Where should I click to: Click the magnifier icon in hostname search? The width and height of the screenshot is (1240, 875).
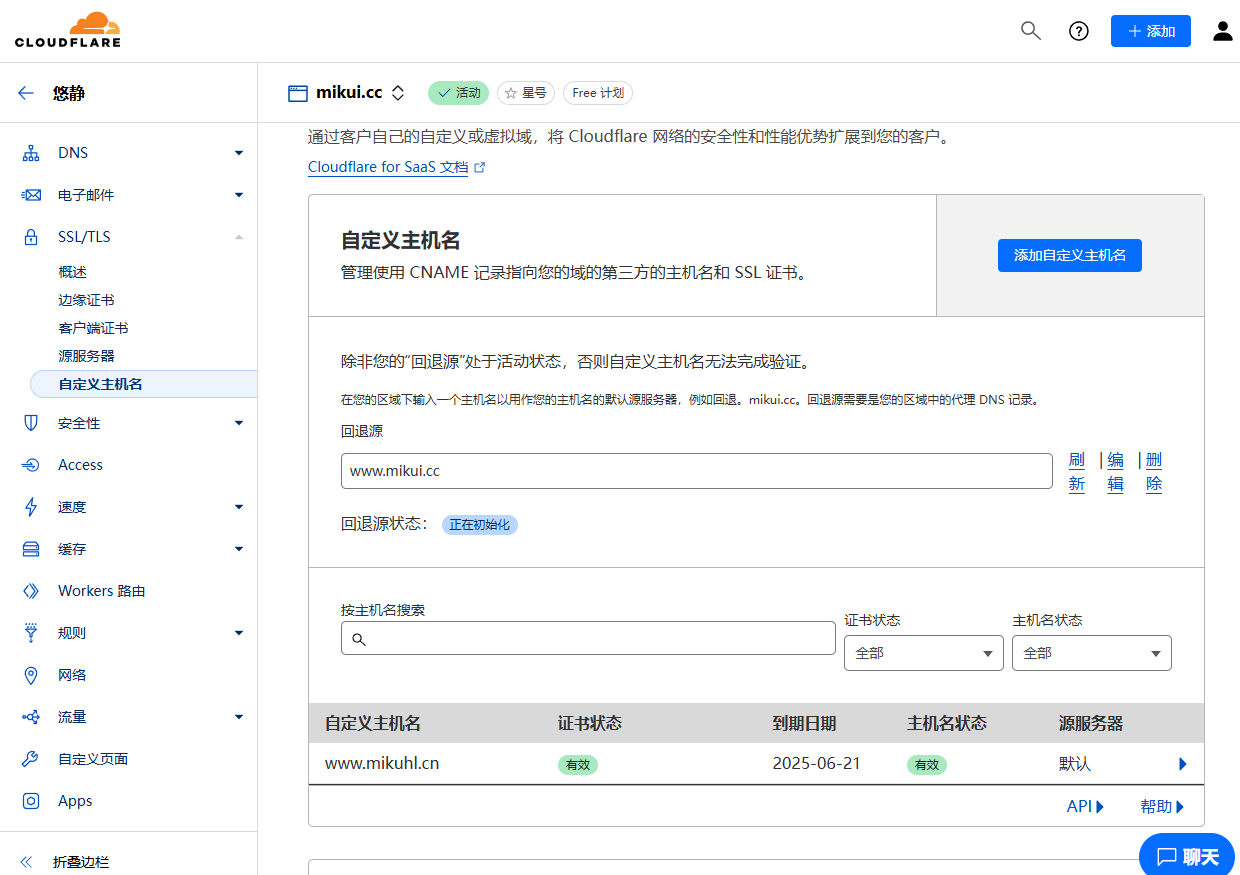[359, 639]
